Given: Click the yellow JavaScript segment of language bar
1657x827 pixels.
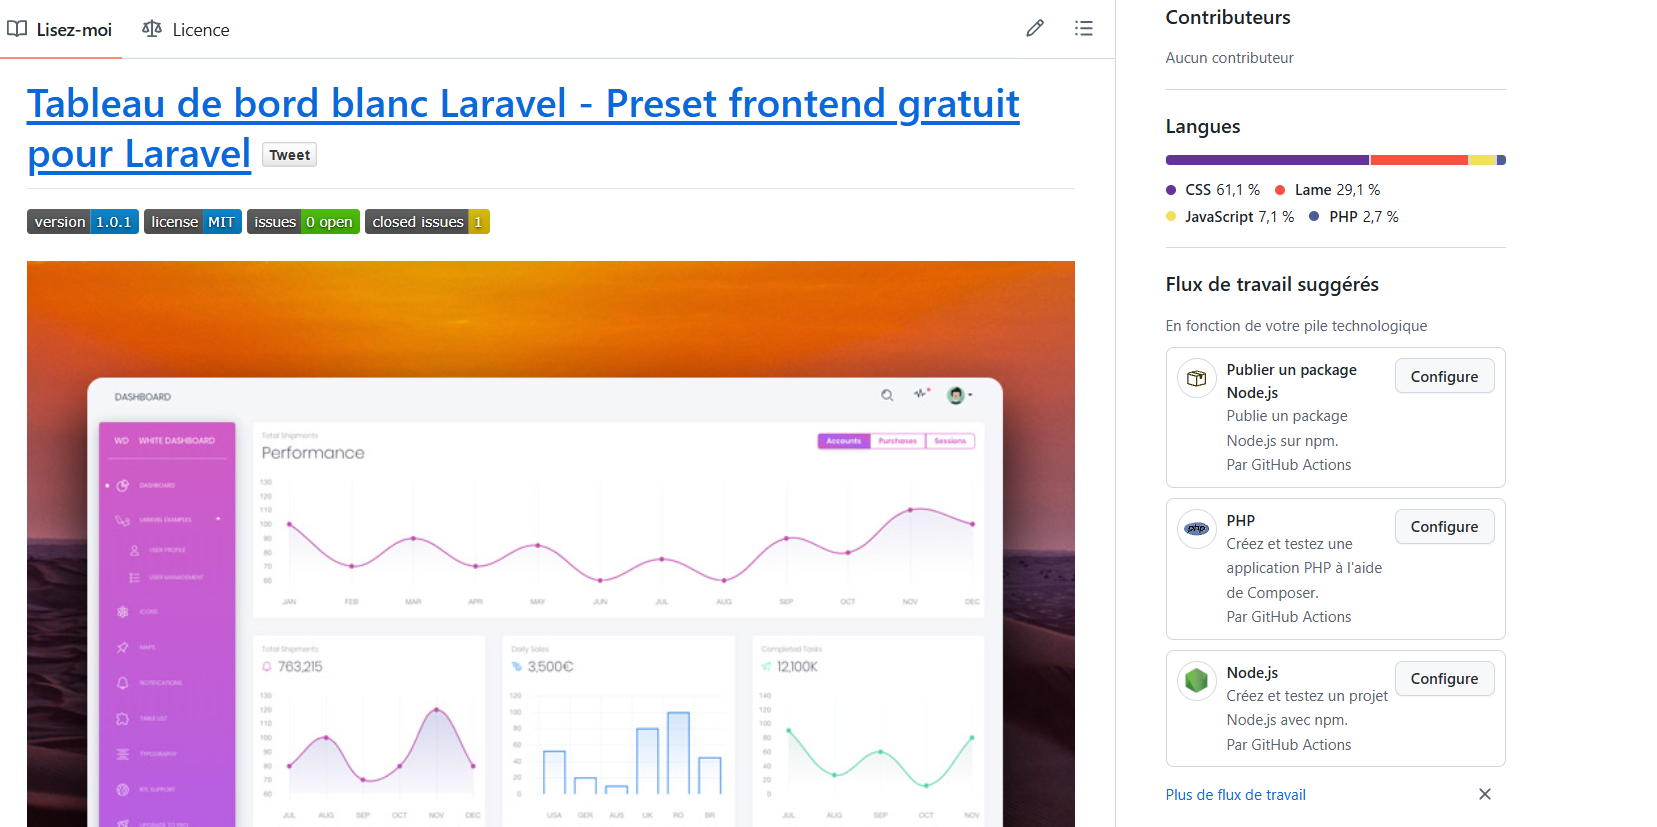Looking at the screenshot, I should click(x=1481, y=160).
